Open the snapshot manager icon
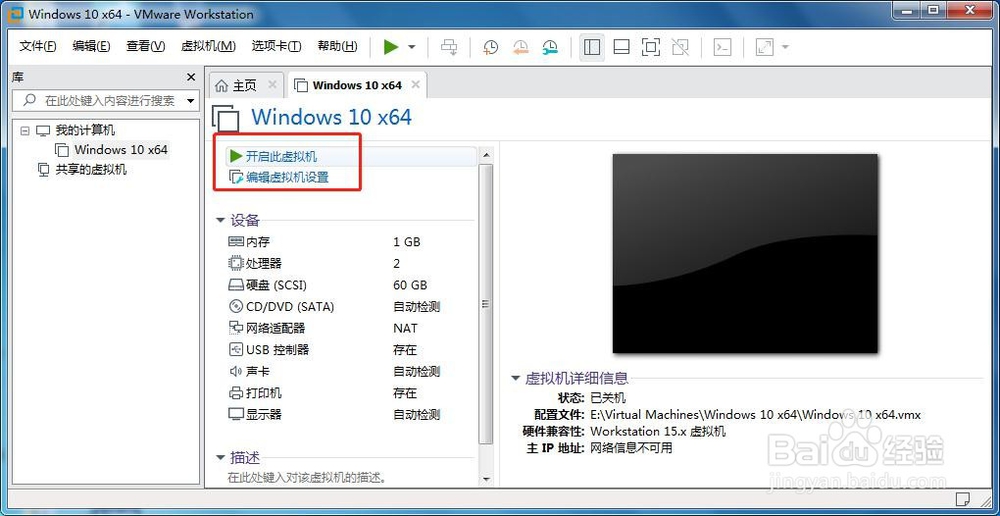 550,47
